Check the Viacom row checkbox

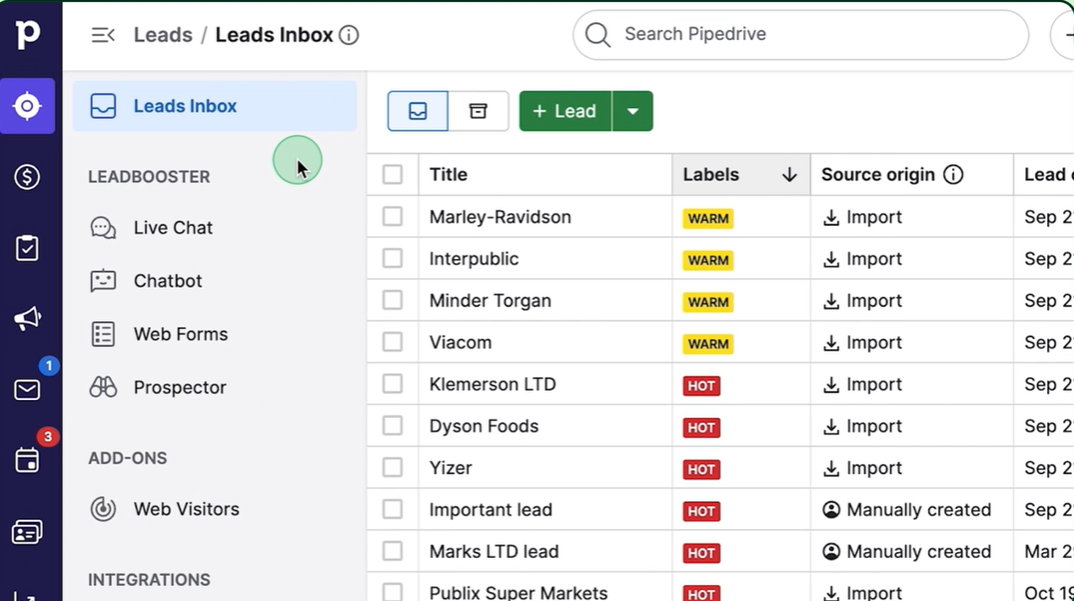point(392,342)
